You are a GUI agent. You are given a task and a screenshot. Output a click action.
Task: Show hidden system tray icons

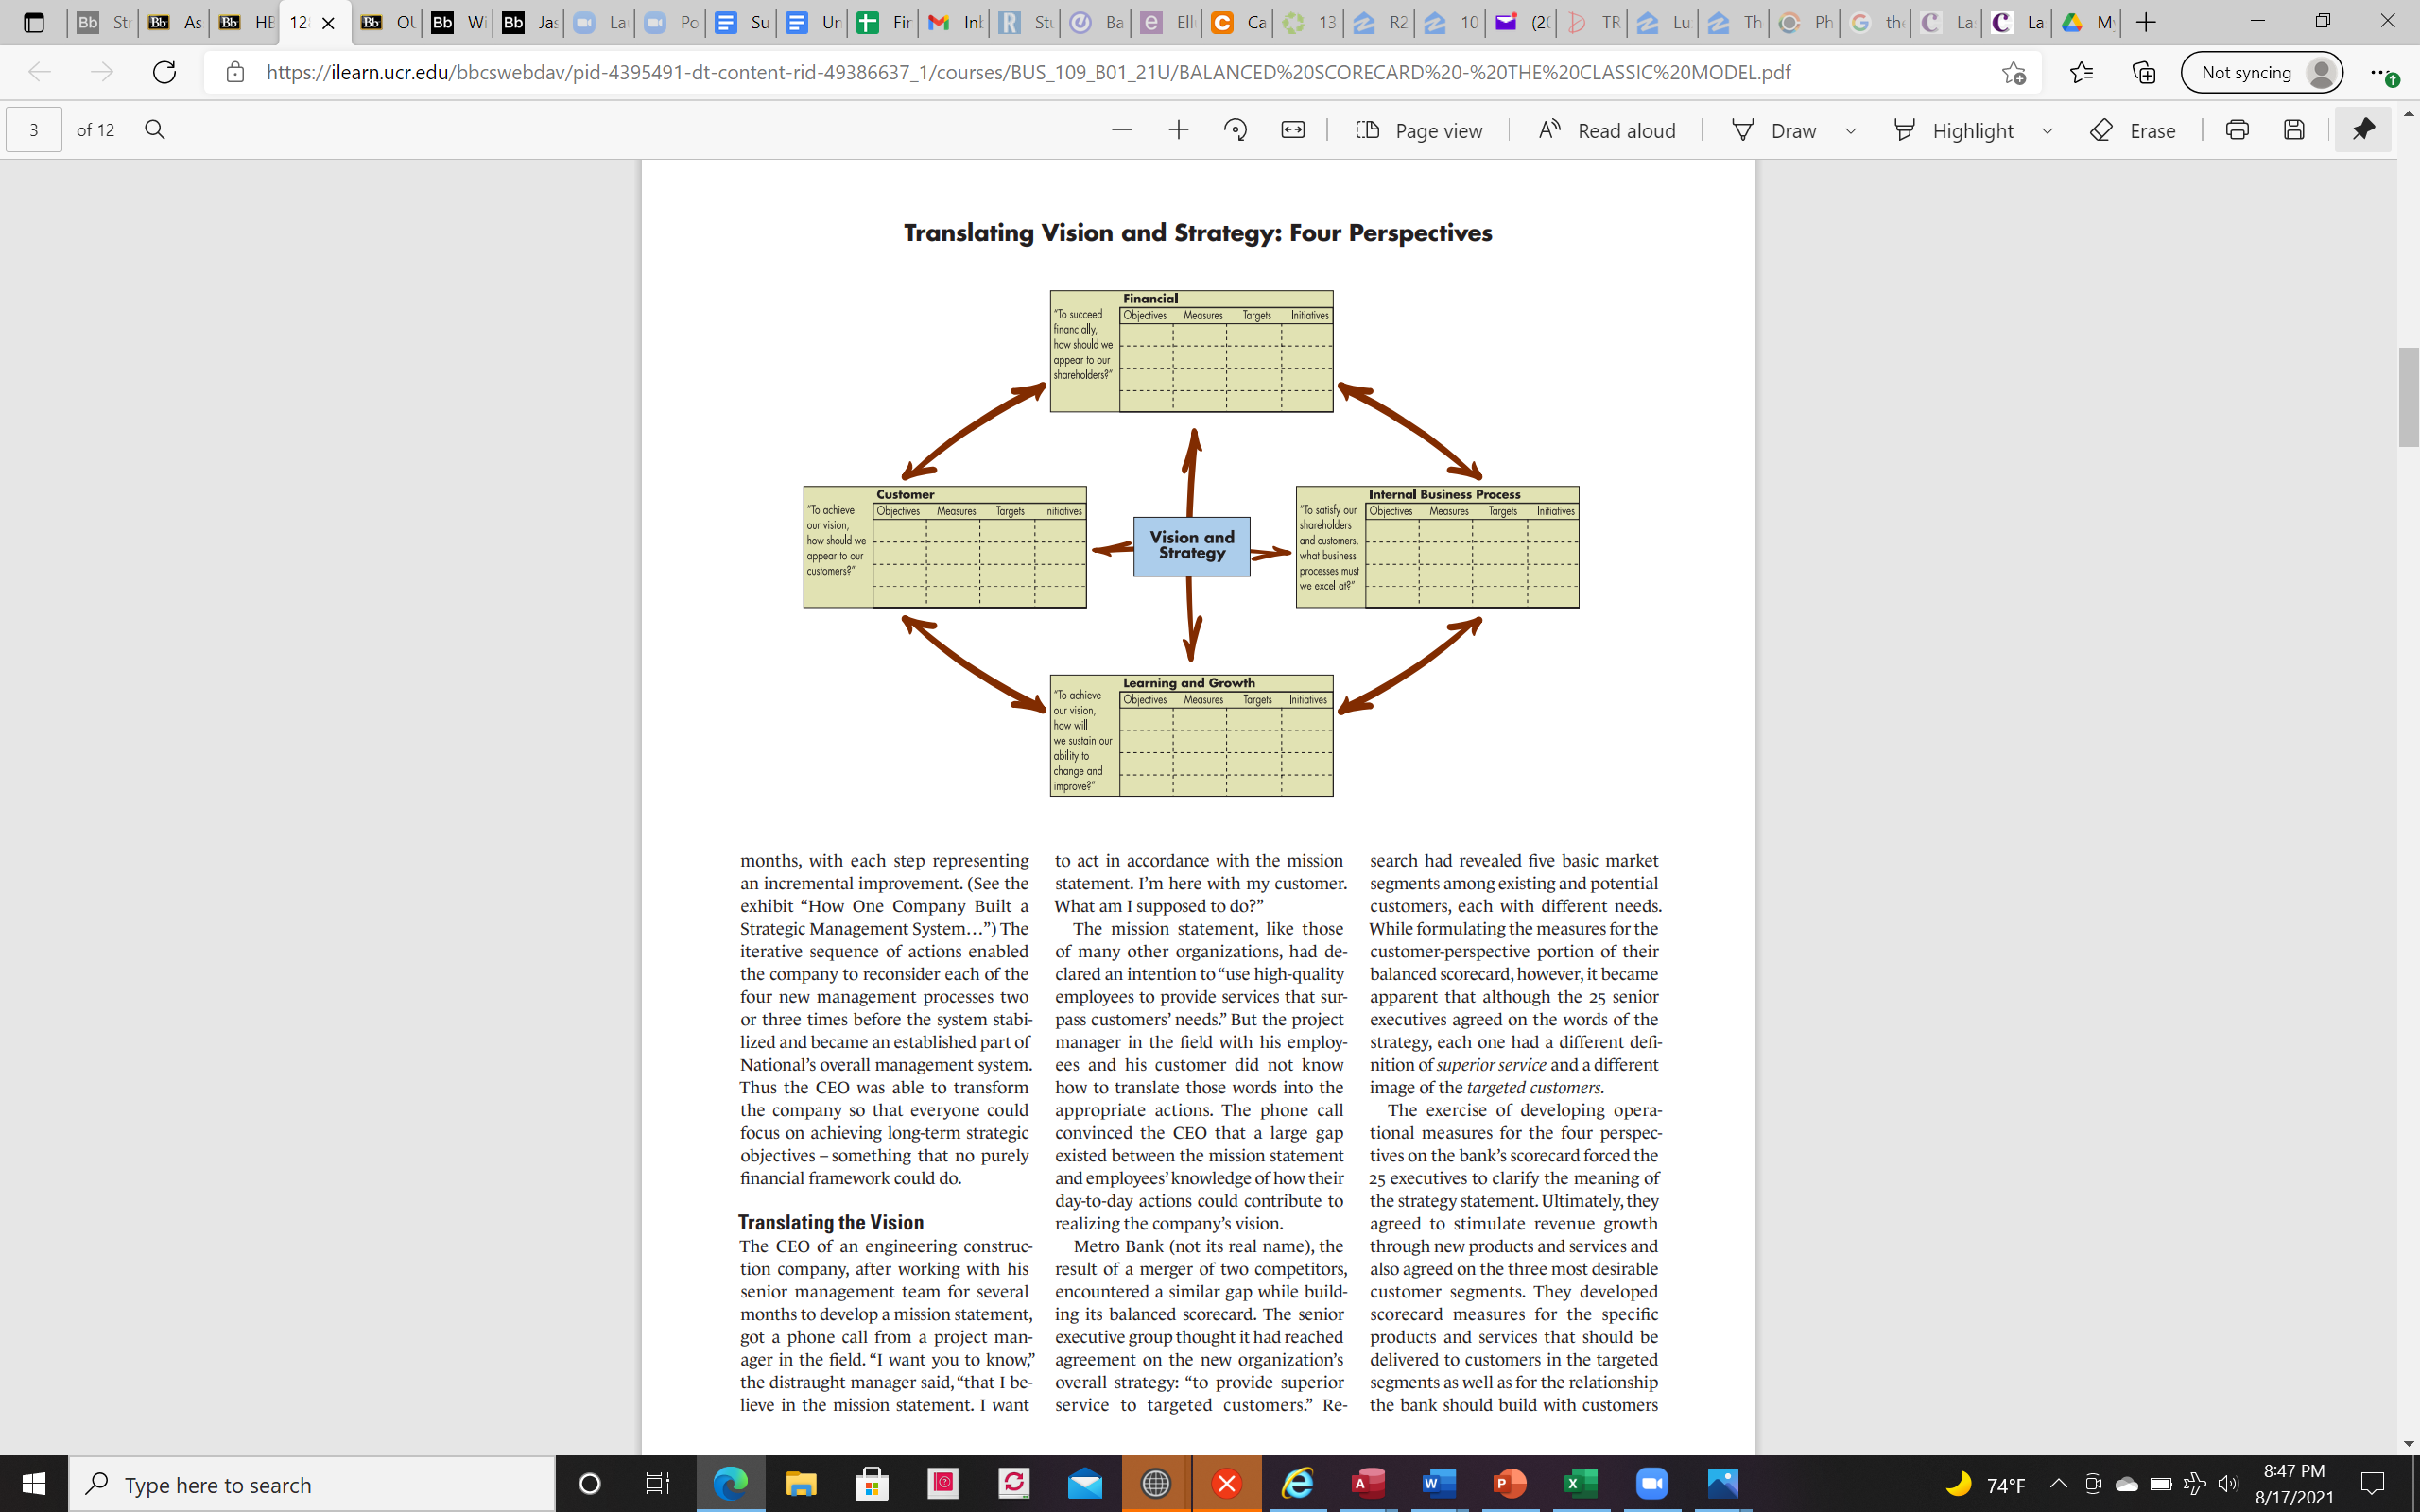click(x=2058, y=1484)
